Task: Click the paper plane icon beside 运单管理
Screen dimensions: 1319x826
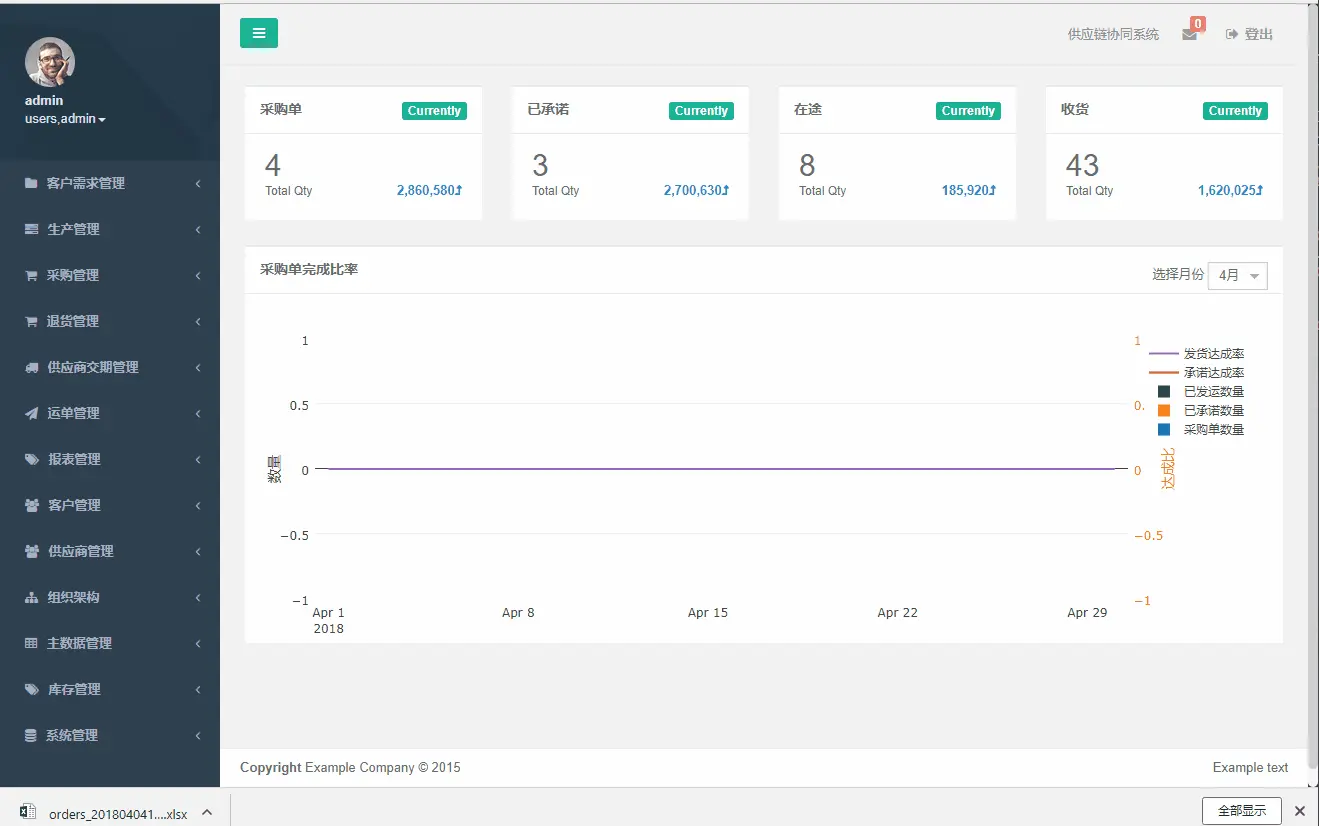Action: click(31, 413)
